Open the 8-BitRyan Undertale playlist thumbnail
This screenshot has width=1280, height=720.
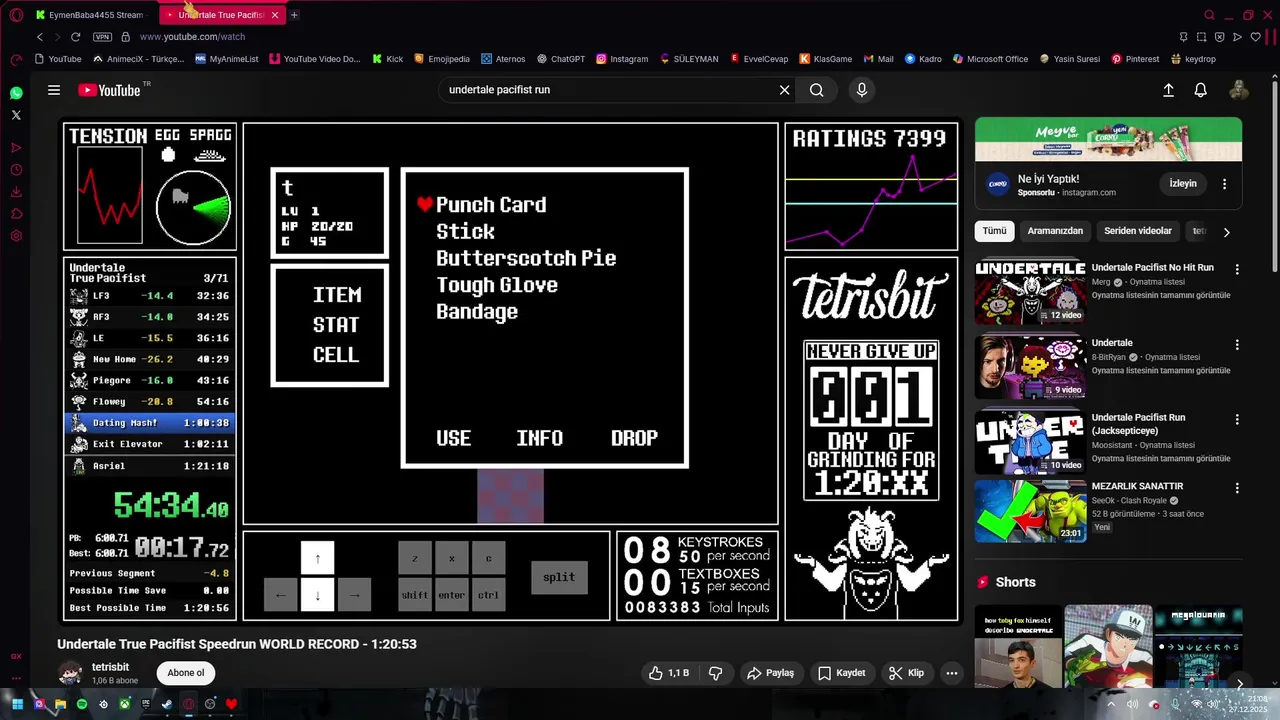point(1030,367)
